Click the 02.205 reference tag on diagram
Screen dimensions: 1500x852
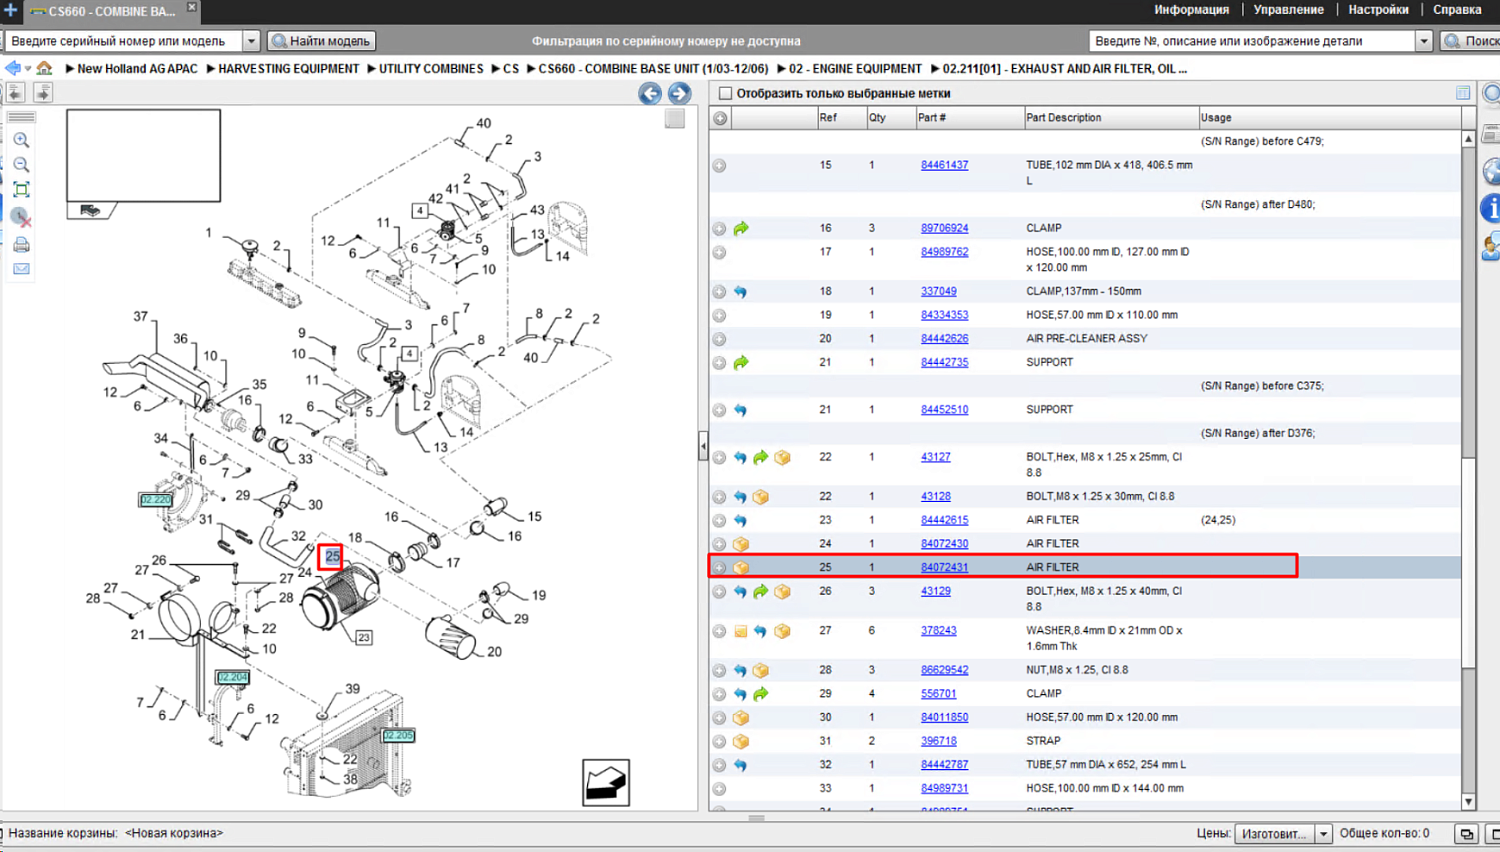click(398, 736)
